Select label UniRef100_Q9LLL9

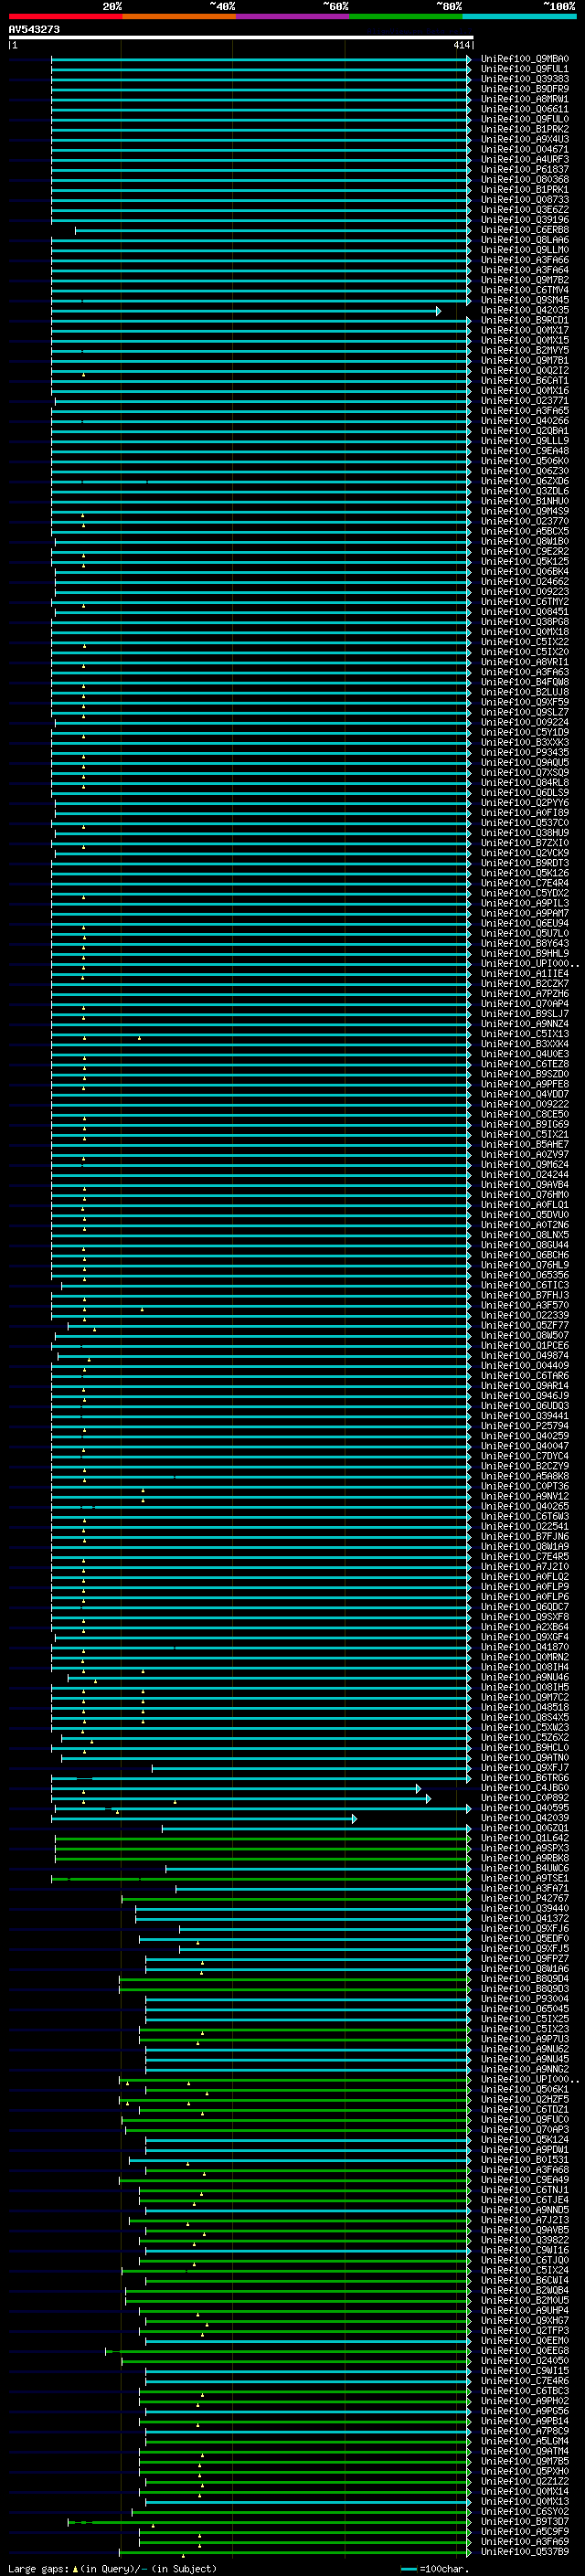(525, 441)
